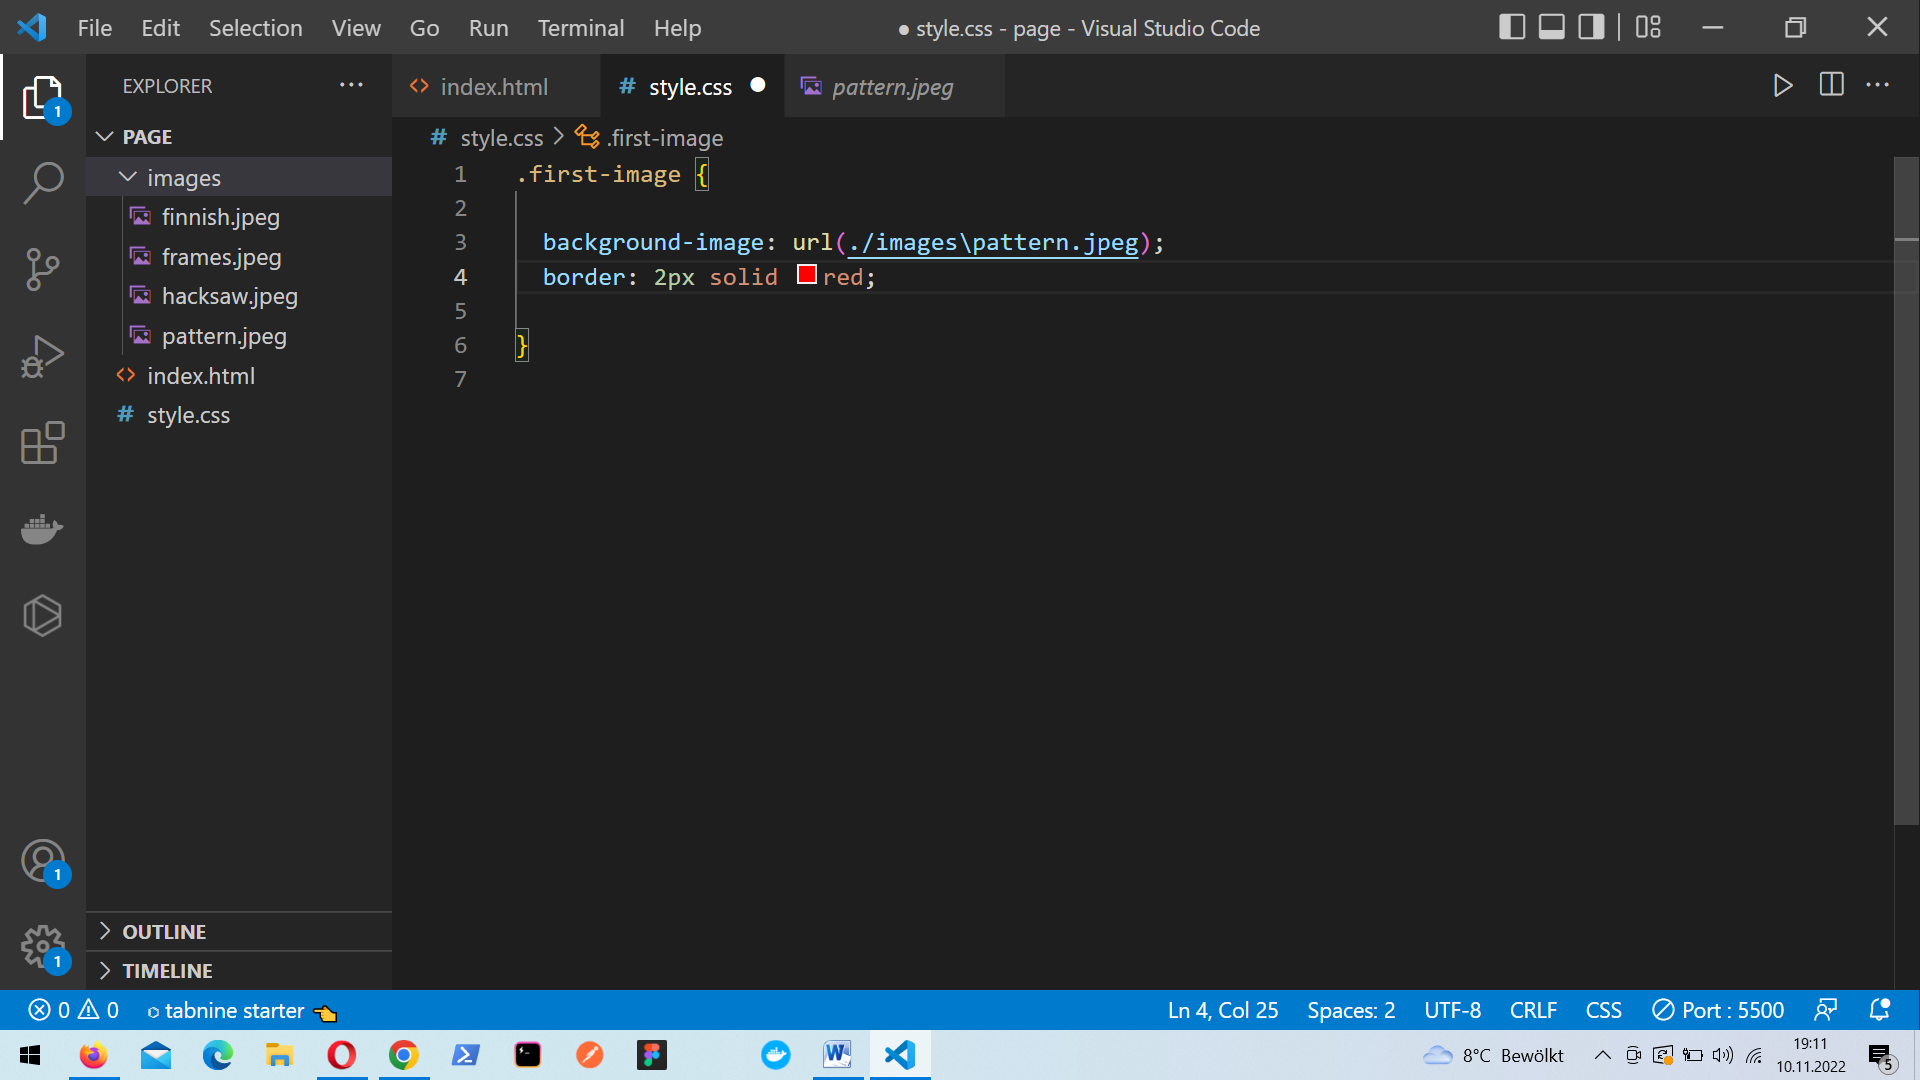Open the feedback person icon in status bar
This screenshot has width=1920, height=1080.
pos(1826,1010)
